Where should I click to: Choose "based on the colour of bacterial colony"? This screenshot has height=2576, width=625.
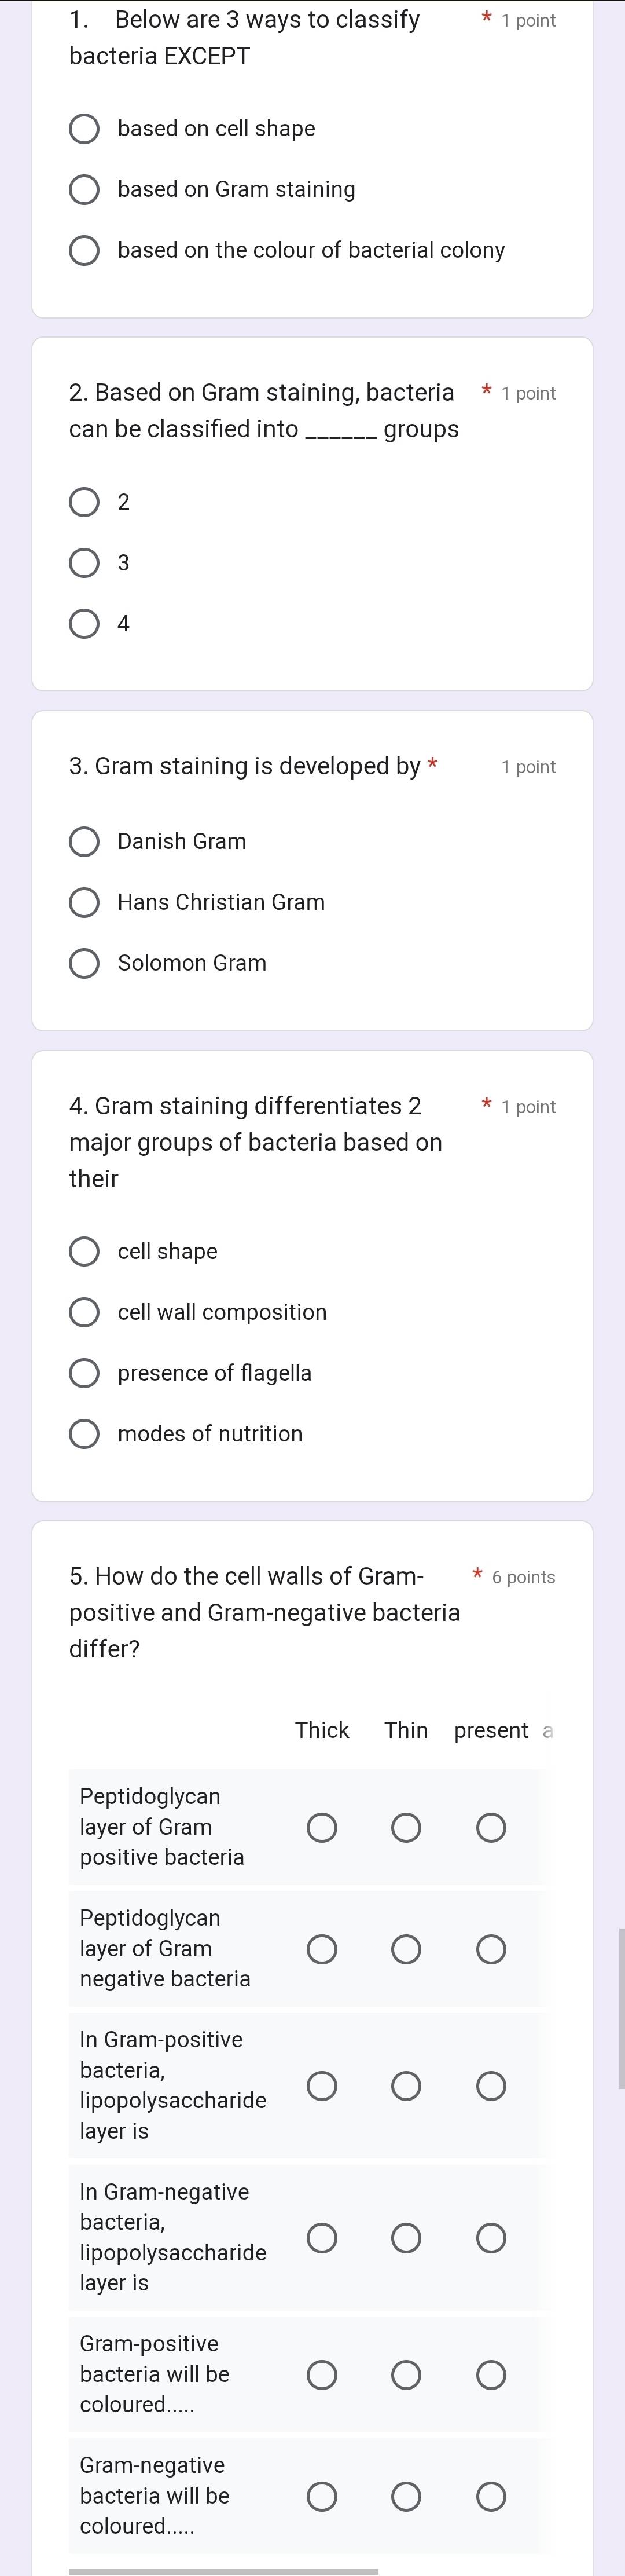pos(84,251)
